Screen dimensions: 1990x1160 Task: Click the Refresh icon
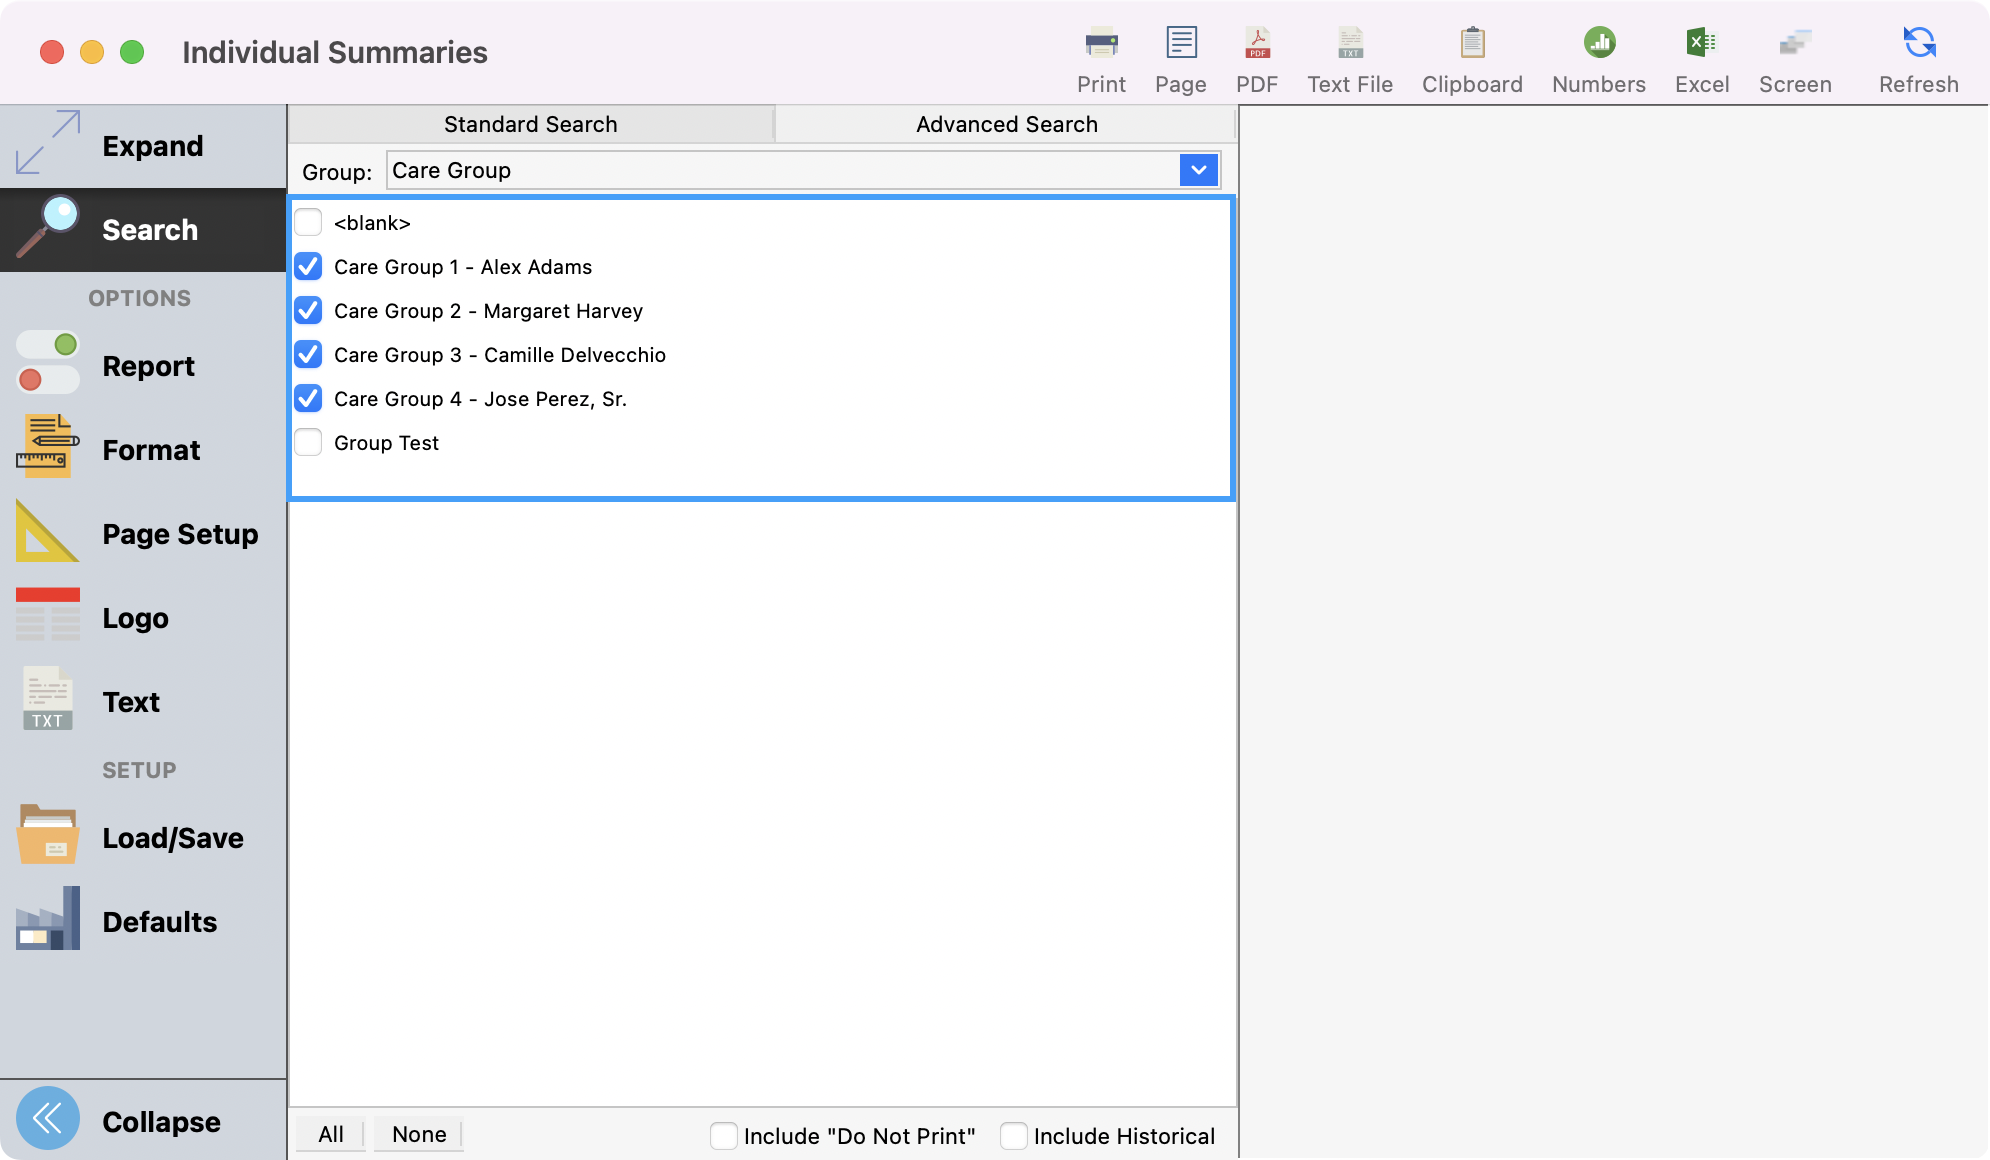tap(1917, 55)
